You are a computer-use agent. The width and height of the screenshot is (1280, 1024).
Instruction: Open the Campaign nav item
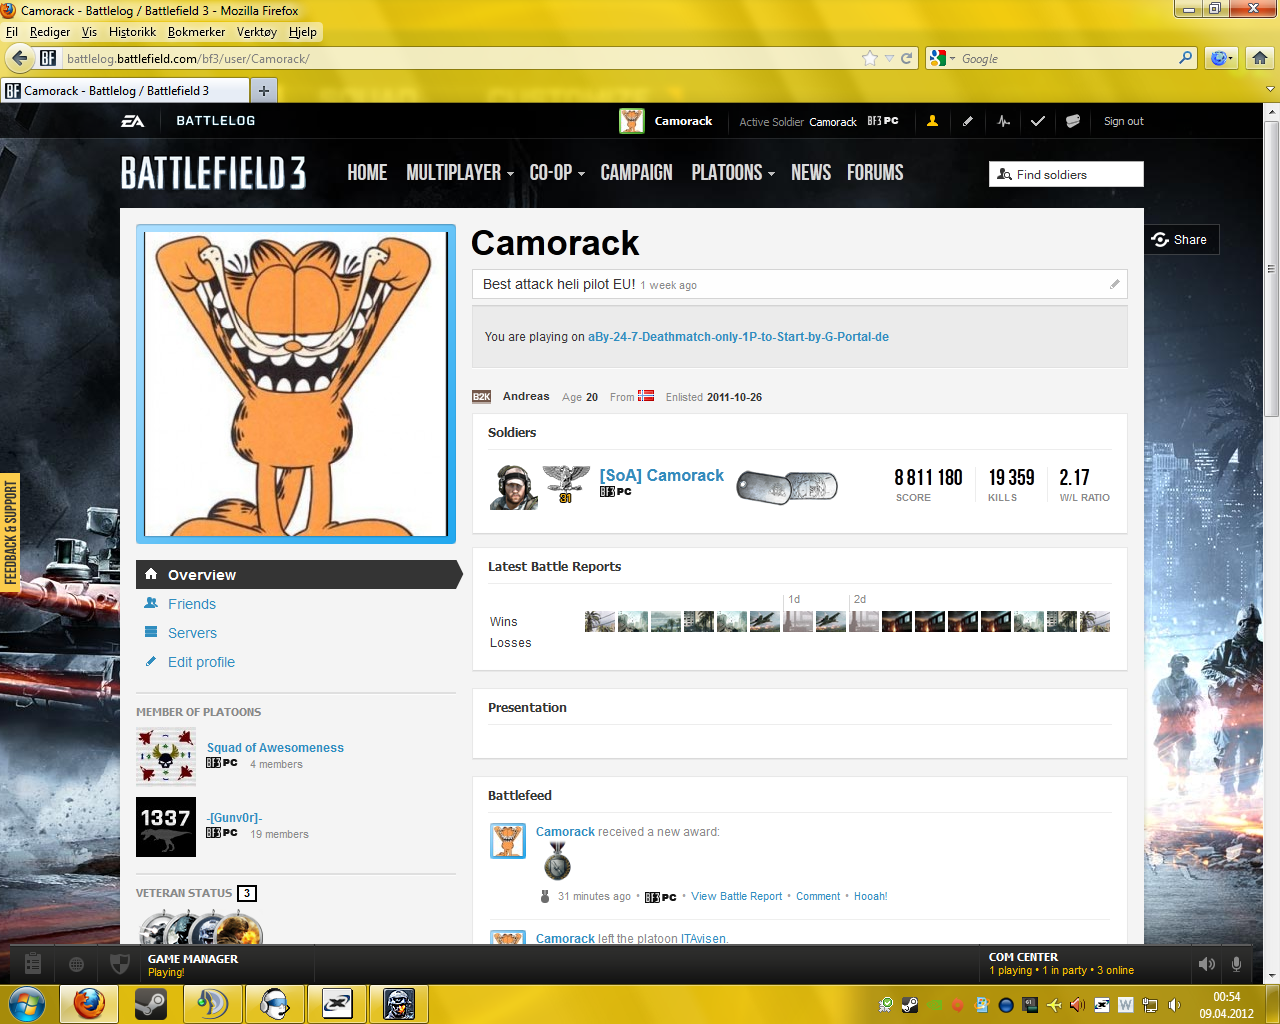pos(636,173)
